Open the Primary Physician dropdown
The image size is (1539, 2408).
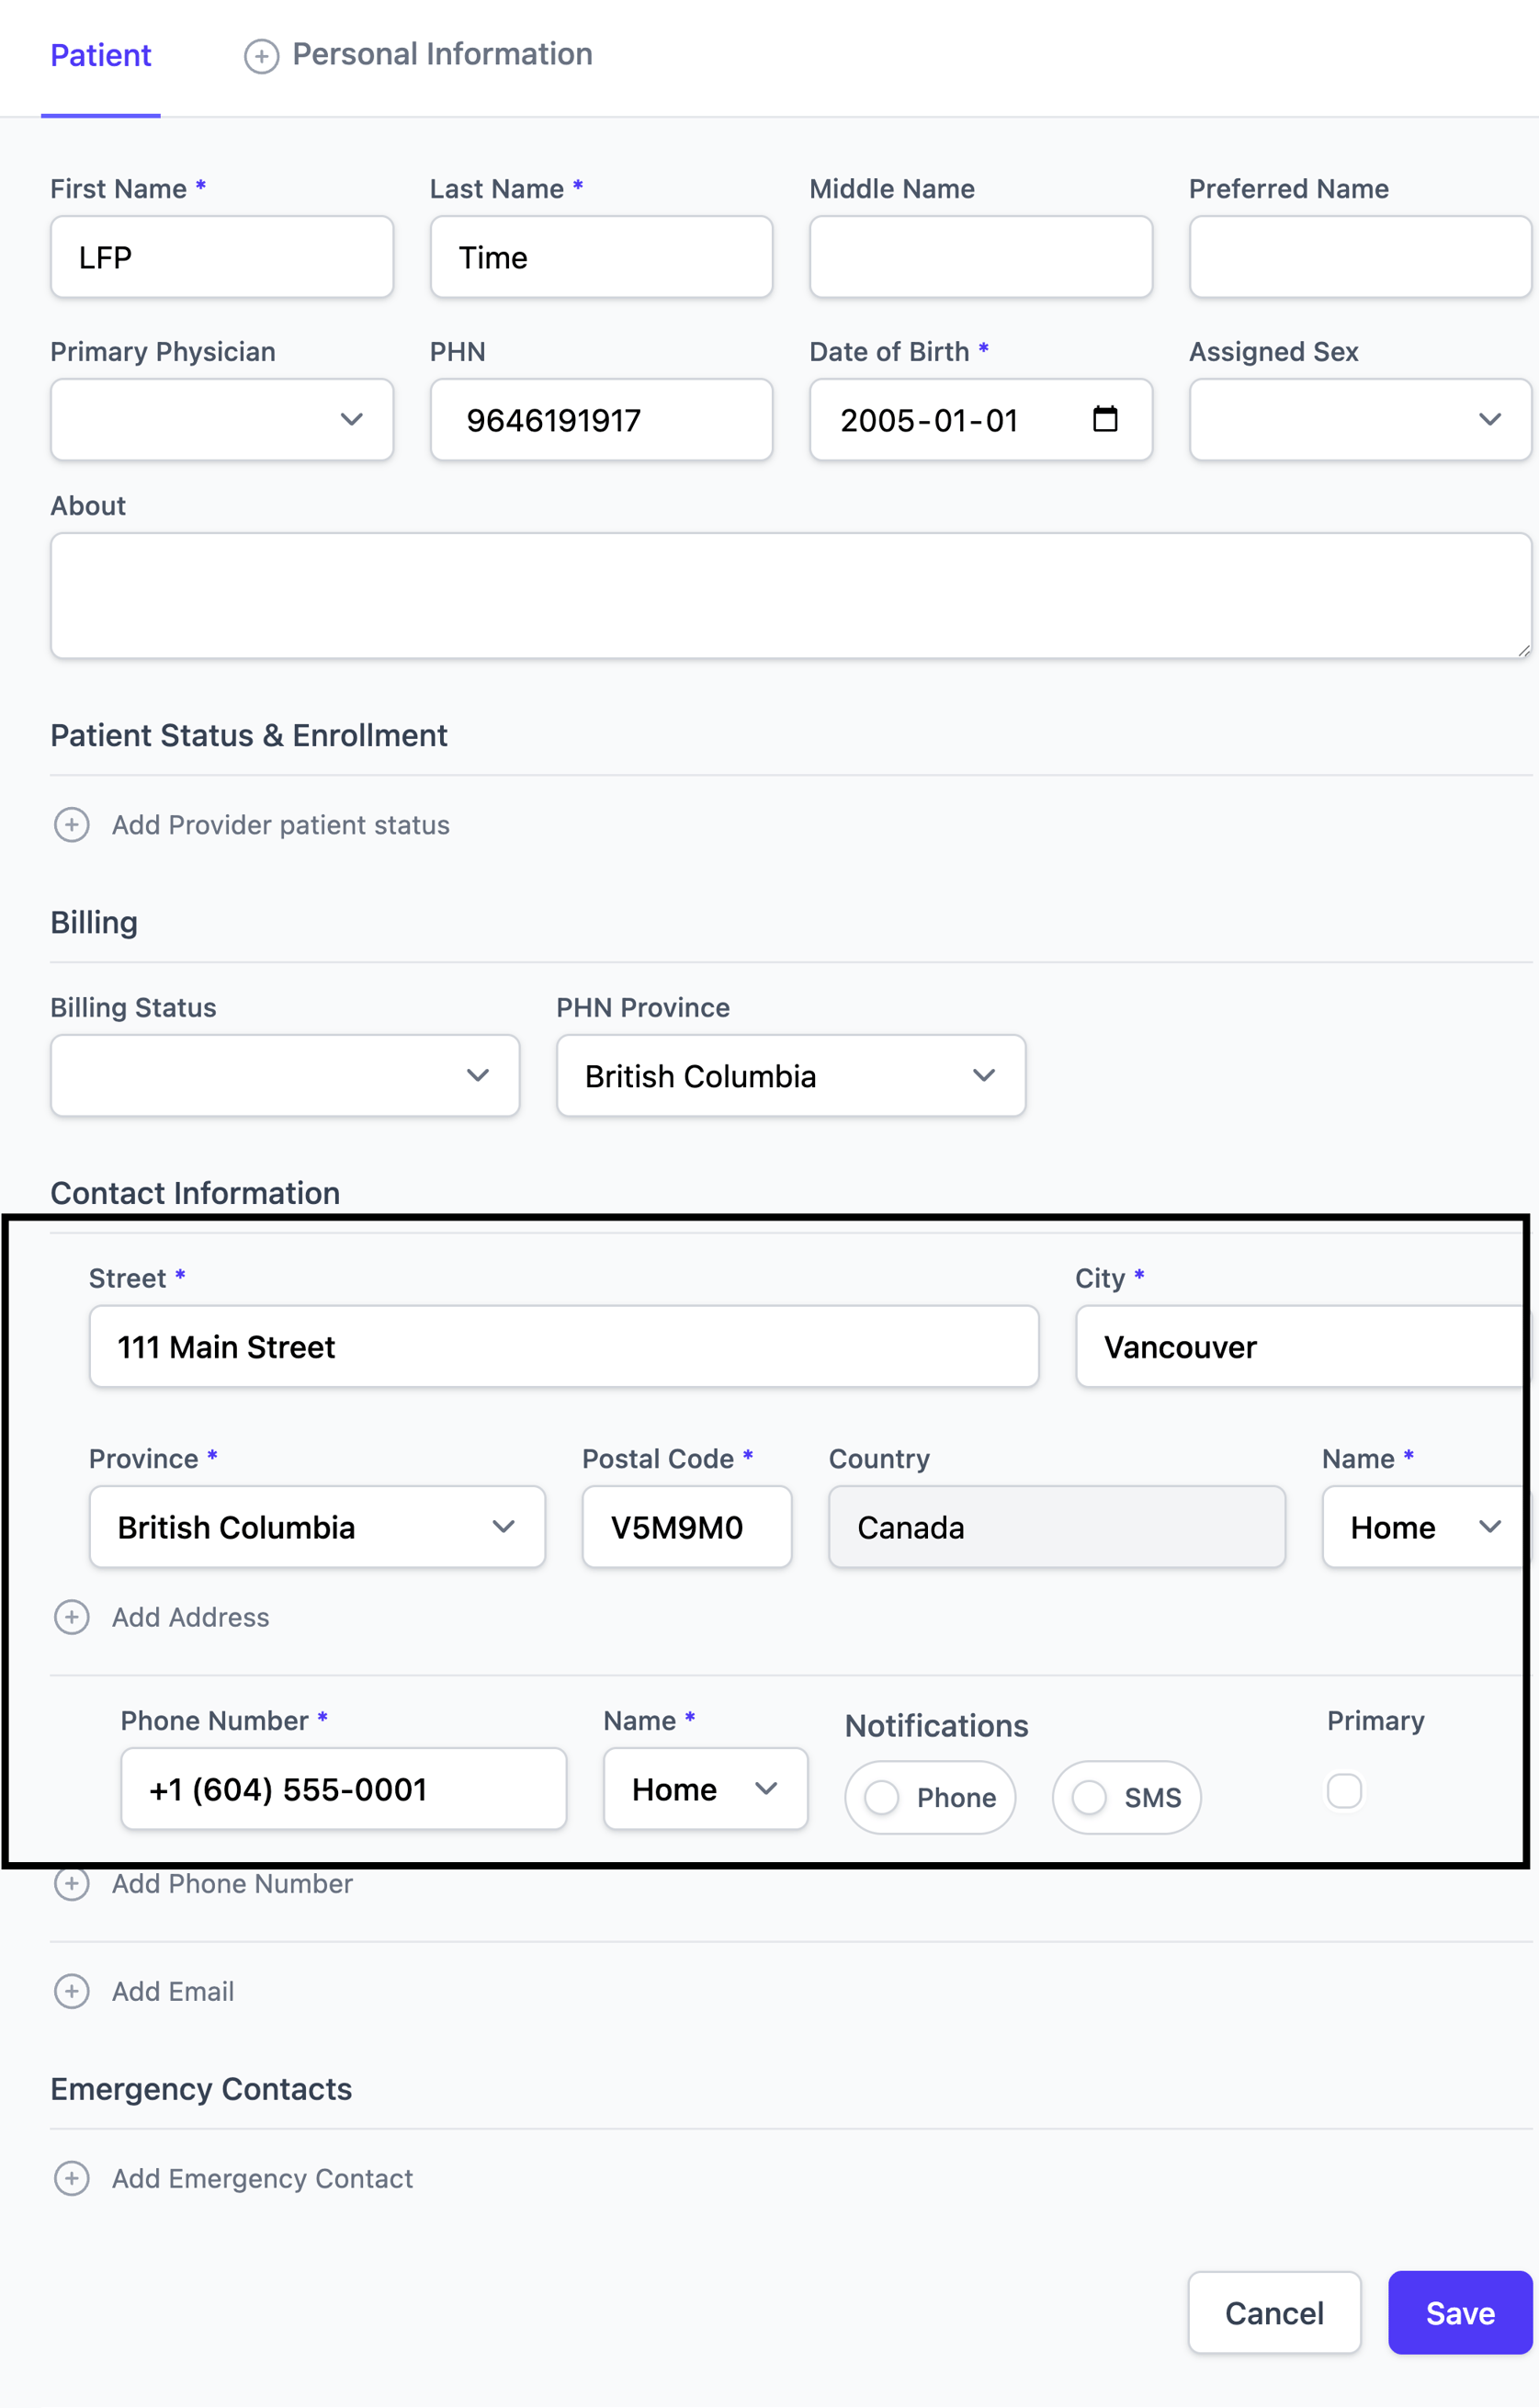point(222,419)
